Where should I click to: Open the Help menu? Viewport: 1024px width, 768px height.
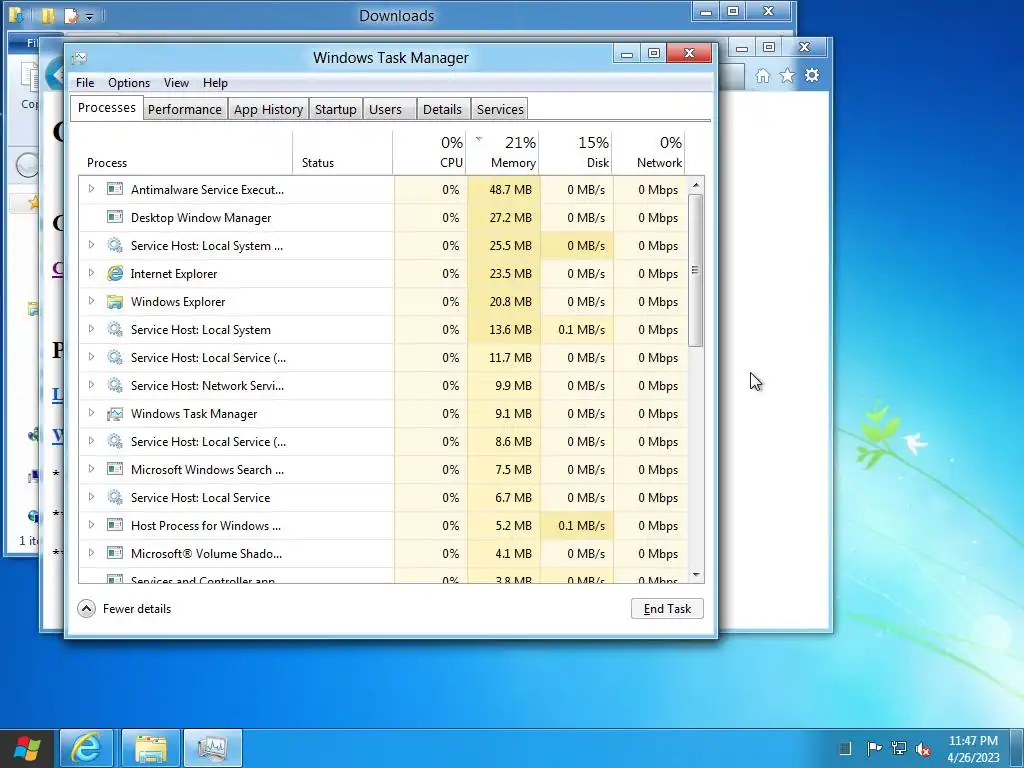(x=215, y=83)
